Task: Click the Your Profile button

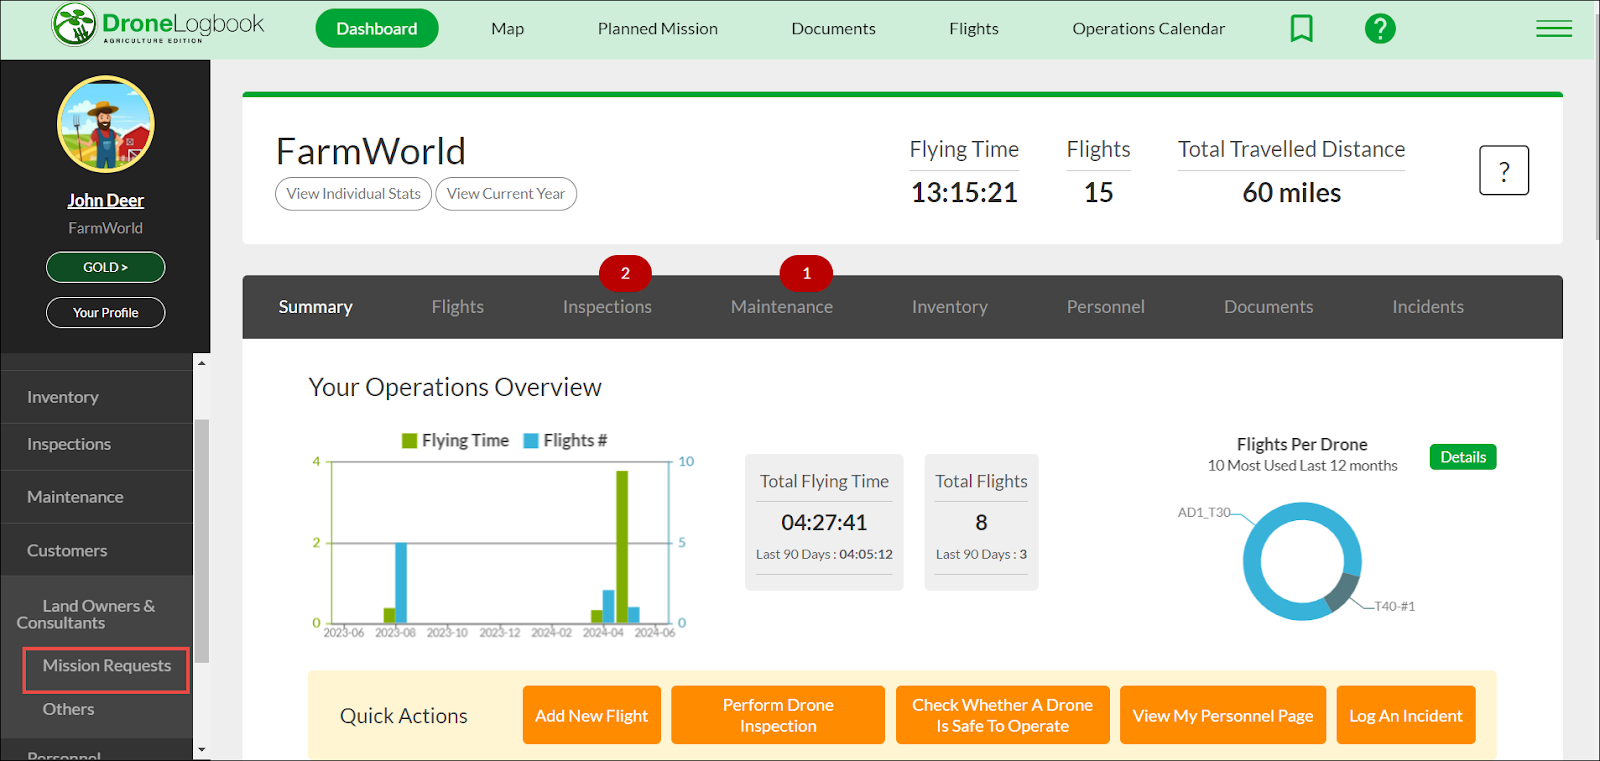Action: (106, 312)
